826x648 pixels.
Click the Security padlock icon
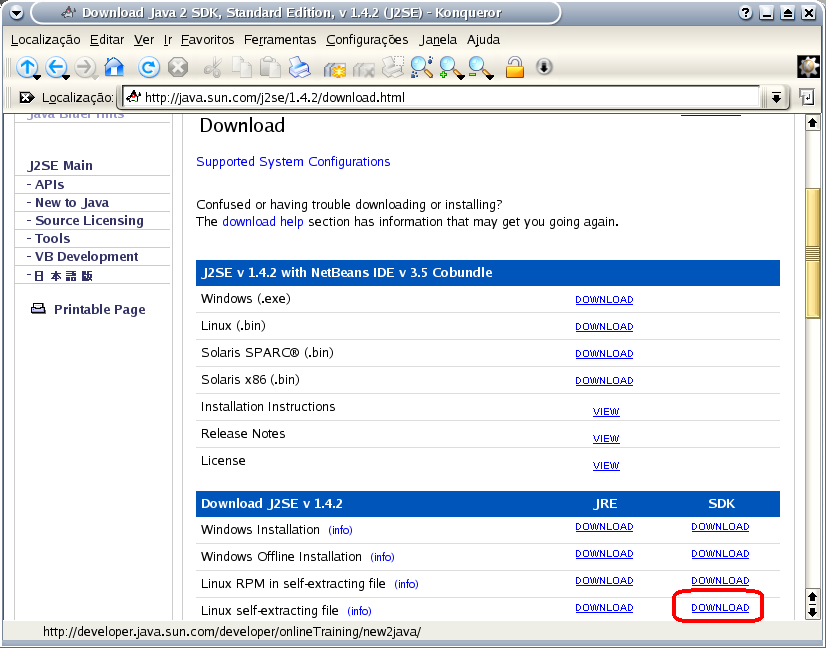(515, 67)
